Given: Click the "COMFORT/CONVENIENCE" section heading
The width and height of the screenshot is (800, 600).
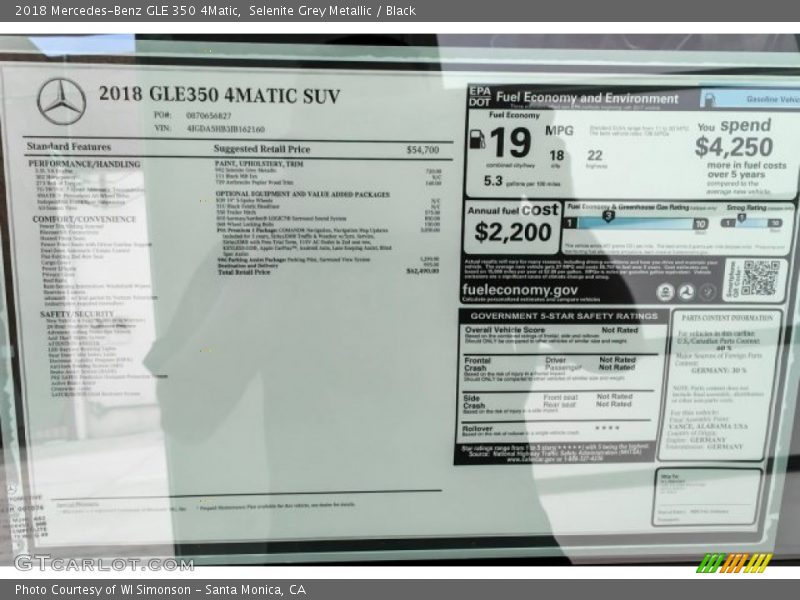Looking at the screenshot, I should 84,219.
